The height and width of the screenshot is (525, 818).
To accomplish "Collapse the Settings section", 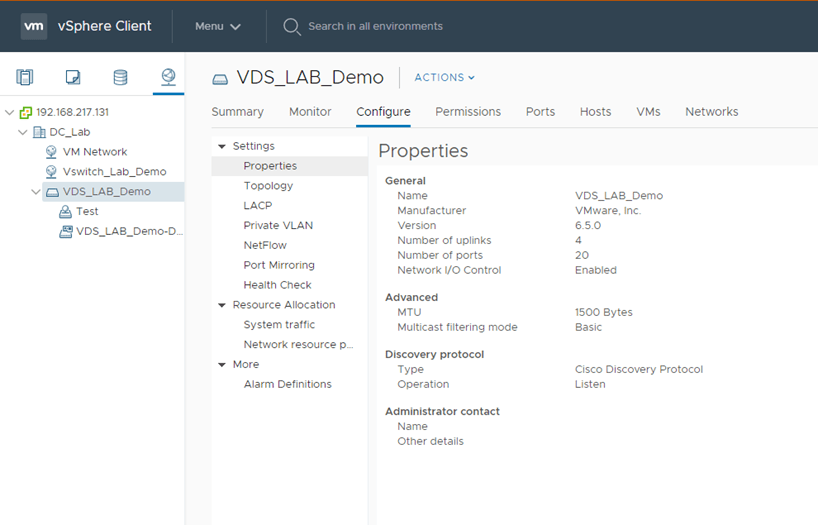I will click(222, 147).
